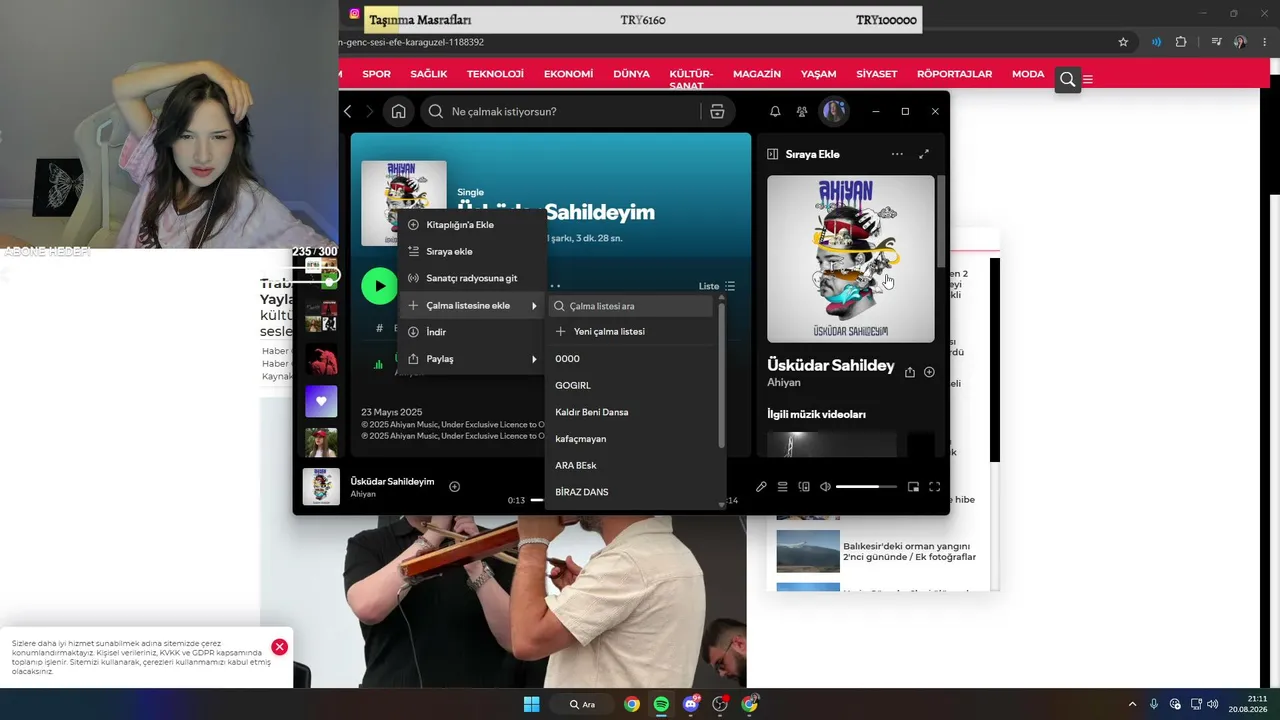The height and width of the screenshot is (720, 1280).
Task: Open the news site hamburger menu
Action: 1088,80
